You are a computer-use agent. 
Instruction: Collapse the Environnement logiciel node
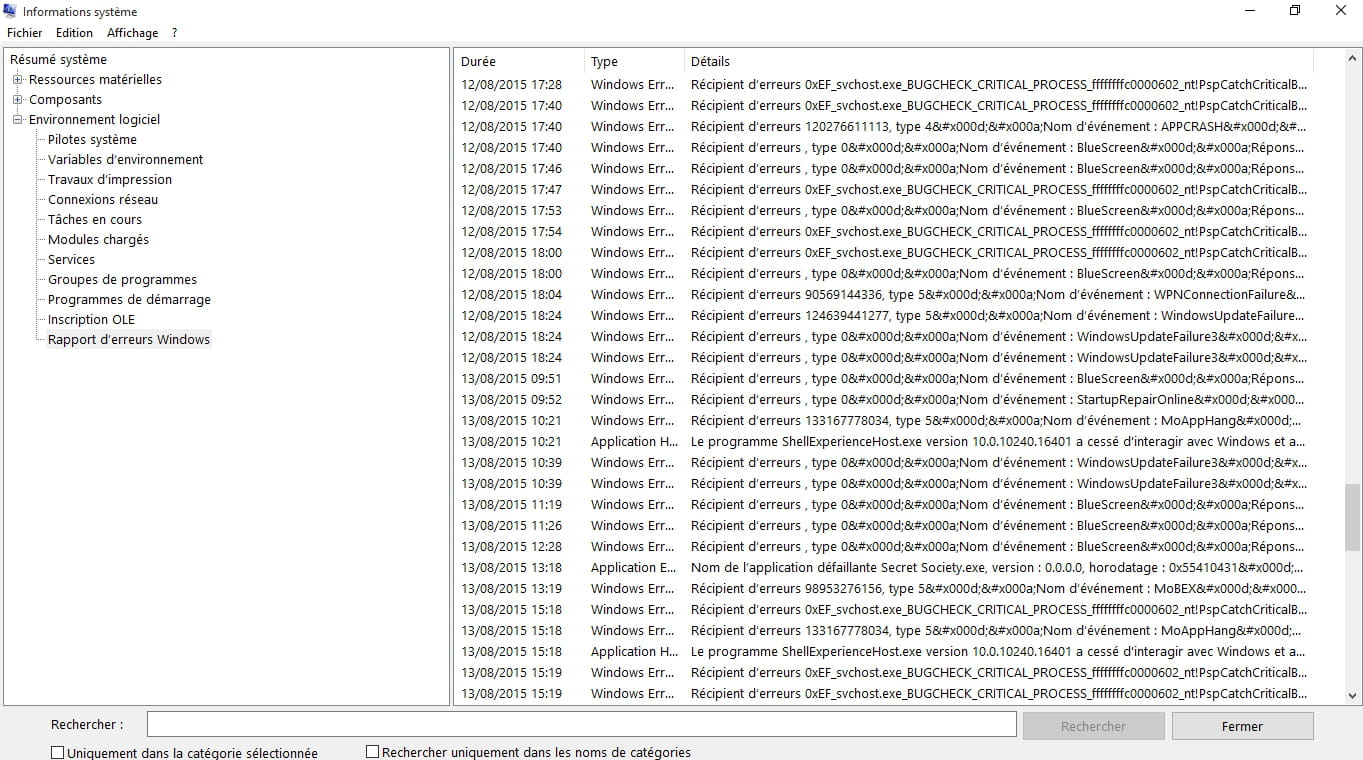coord(18,120)
